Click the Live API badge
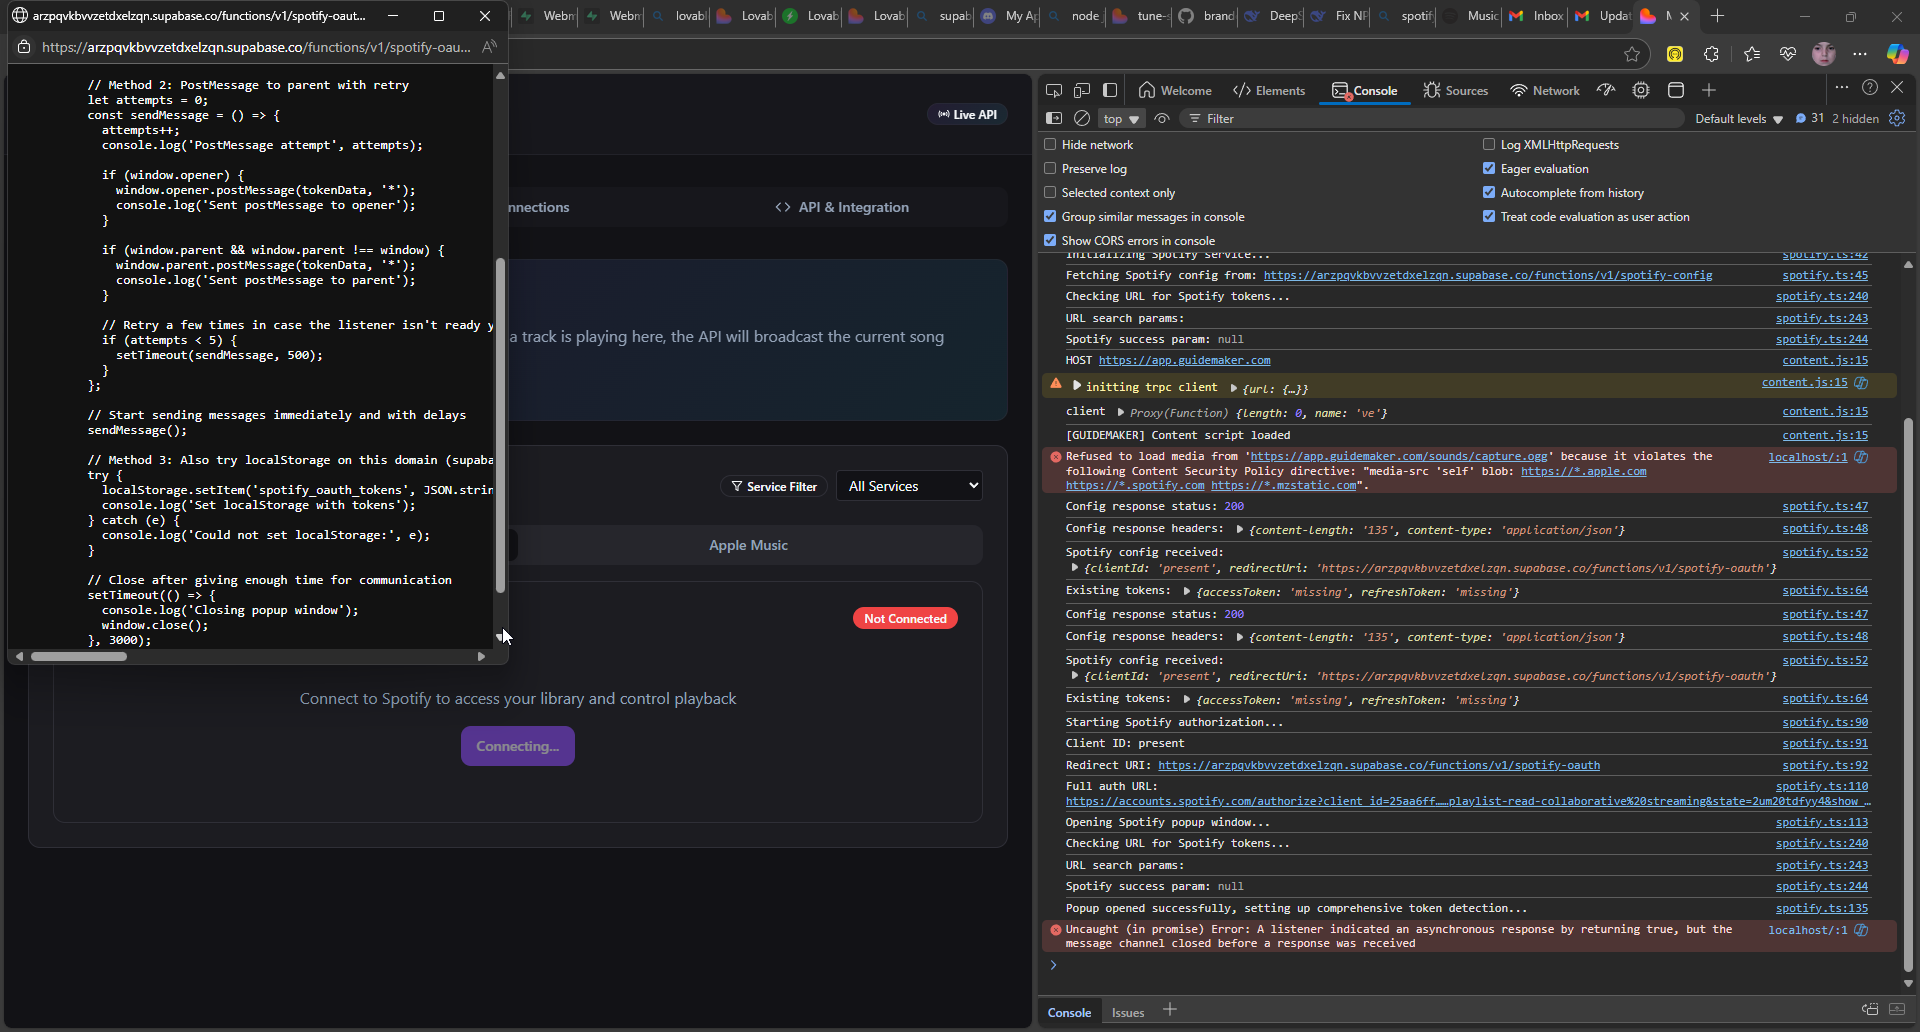This screenshot has height=1032, width=1920. pos(967,114)
